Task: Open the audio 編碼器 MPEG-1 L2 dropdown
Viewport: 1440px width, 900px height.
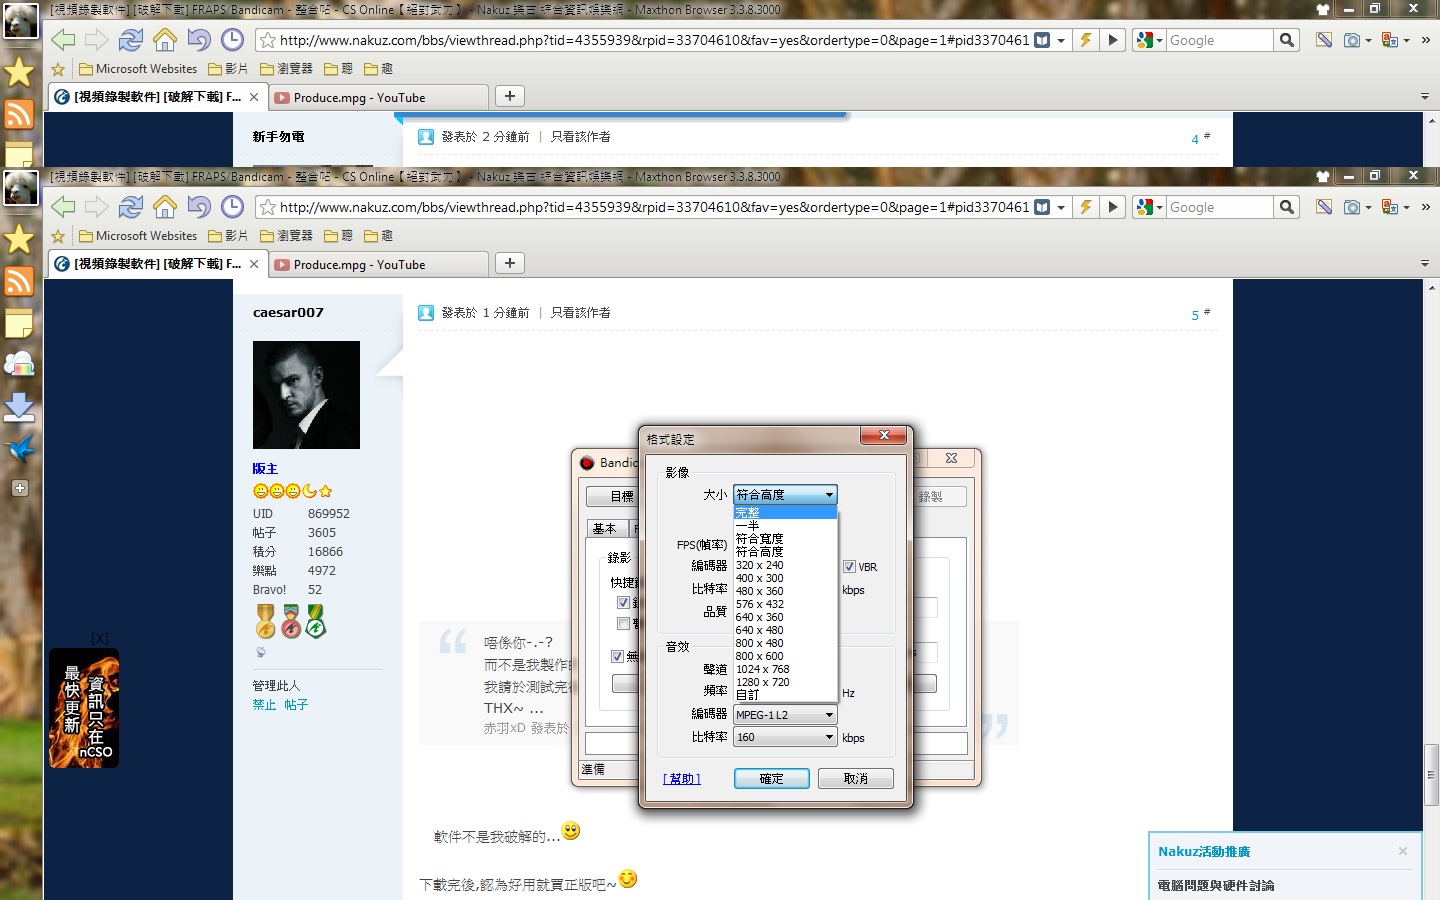Action: coord(785,715)
